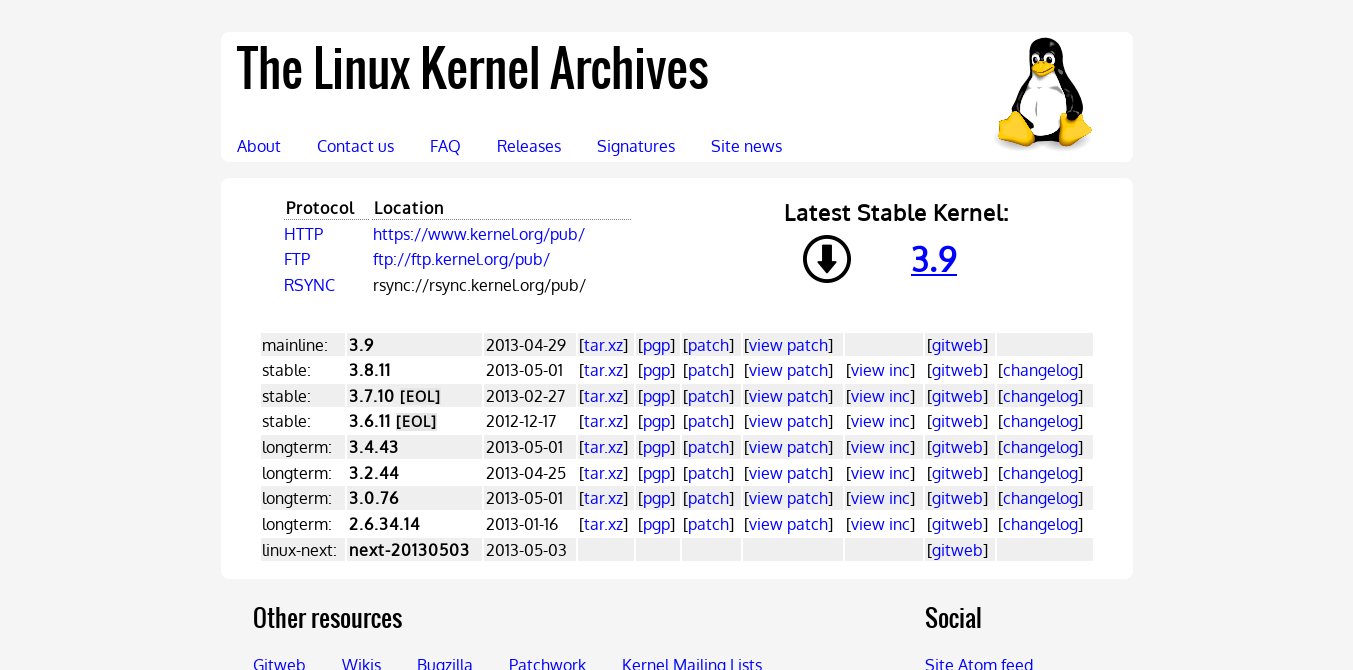Open changelog for longterm 3.4.43
Screen dimensions: 1353x670
point(1041,447)
